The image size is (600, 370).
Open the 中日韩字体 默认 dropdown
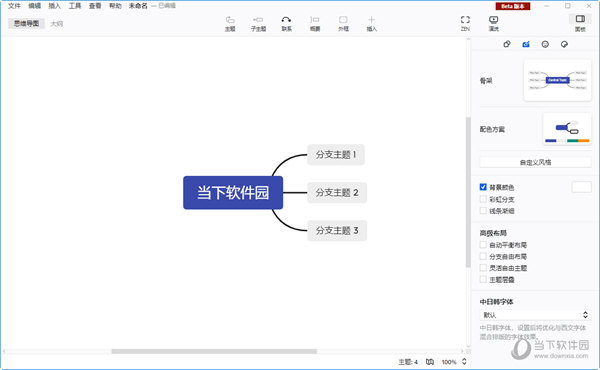point(535,315)
